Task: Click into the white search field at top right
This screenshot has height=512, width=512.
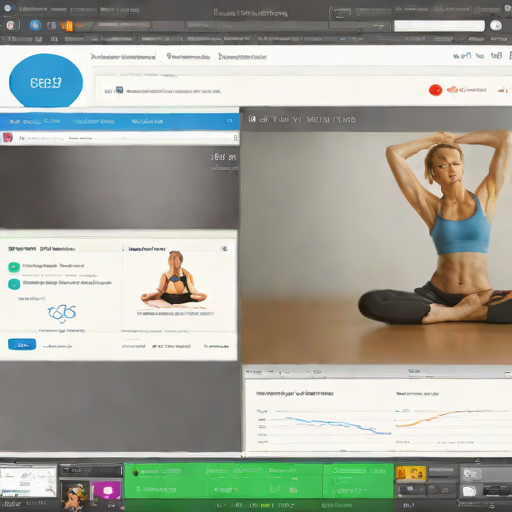Action: click(x=439, y=26)
